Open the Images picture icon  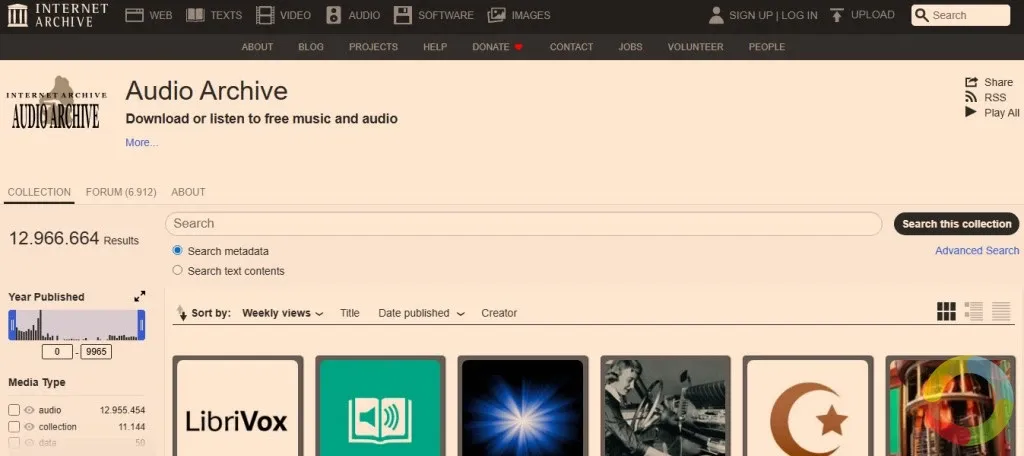click(496, 15)
